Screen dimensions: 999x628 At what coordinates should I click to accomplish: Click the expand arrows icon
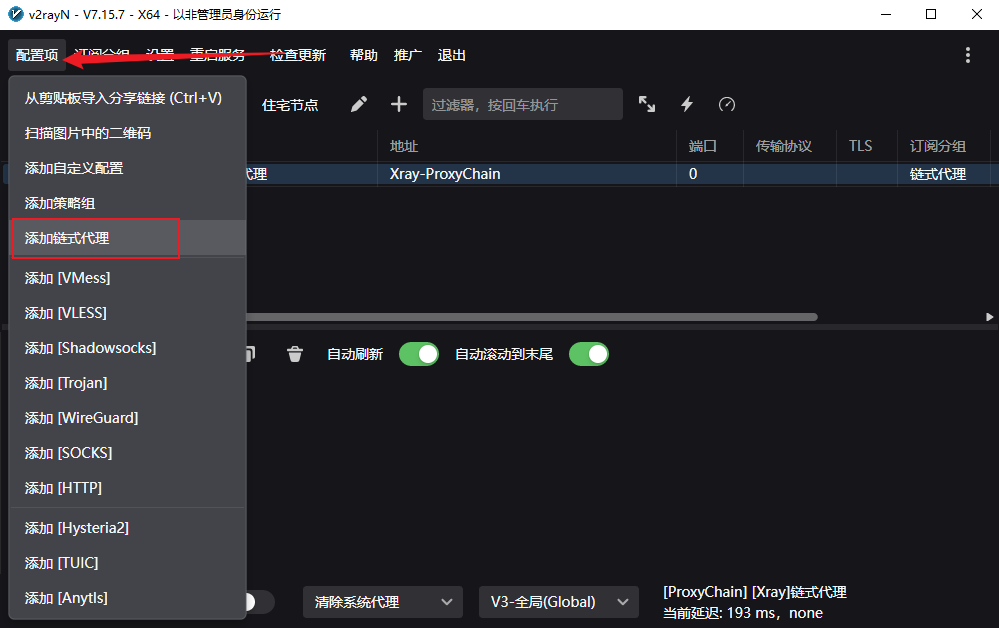click(x=647, y=104)
